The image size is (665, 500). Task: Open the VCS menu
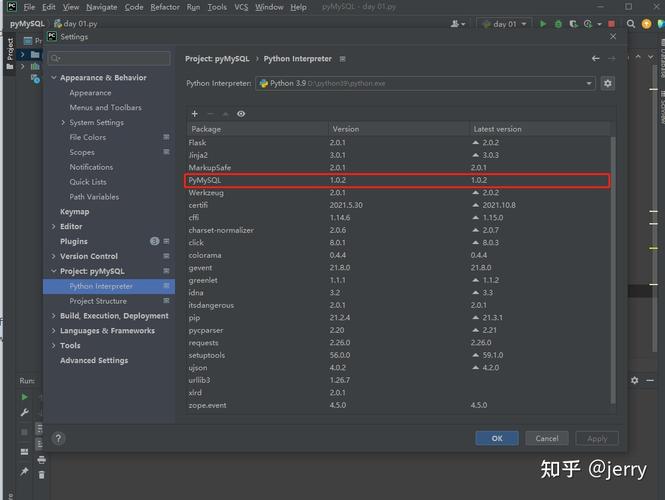pyautogui.click(x=241, y=7)
